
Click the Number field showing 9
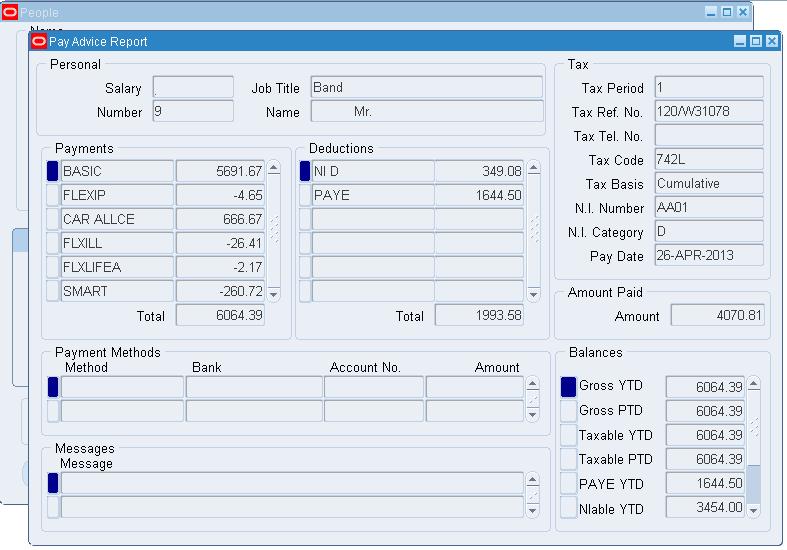point(193,111)
